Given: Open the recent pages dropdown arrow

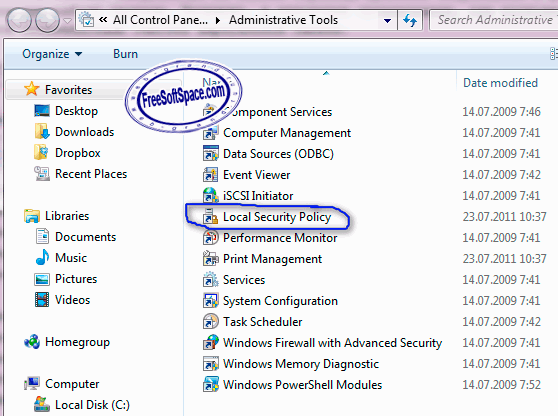Looking at the screenshot, I should pos(67,21).
